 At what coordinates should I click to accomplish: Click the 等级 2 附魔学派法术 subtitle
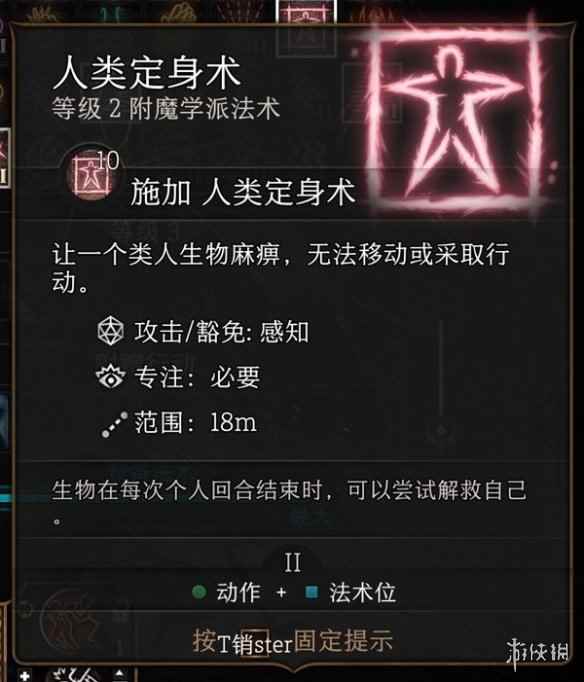(166, 108)
